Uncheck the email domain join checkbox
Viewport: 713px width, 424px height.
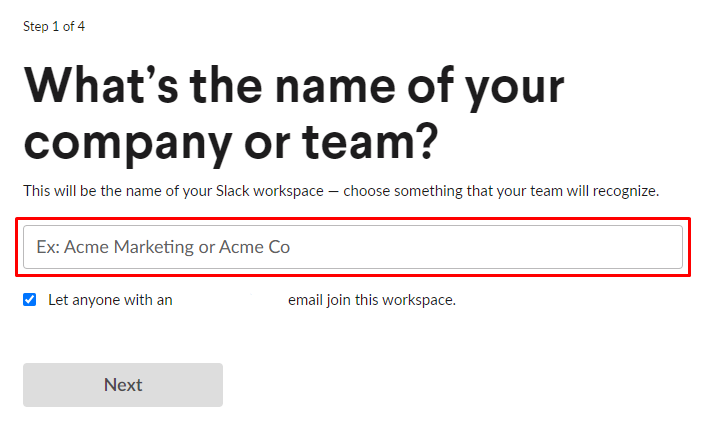pyautogui.click(x=30, y=299)
